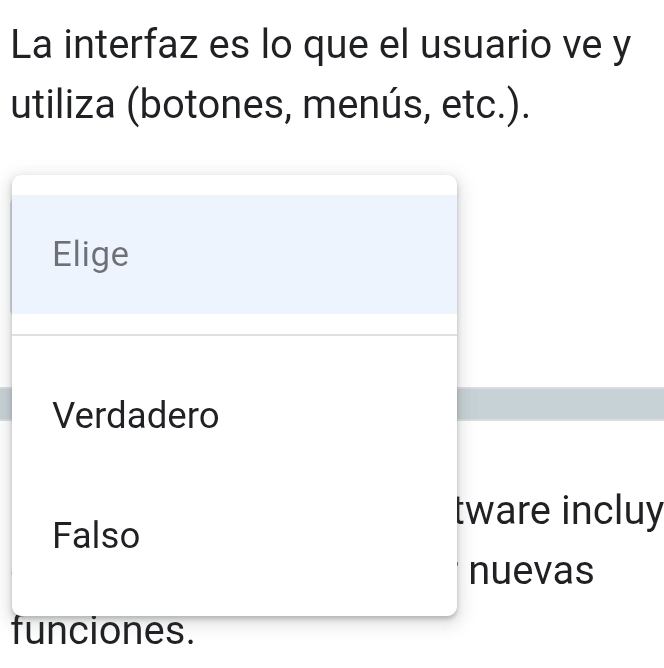Choose Verdadero from the dropdown list

[x=136, y=415]
